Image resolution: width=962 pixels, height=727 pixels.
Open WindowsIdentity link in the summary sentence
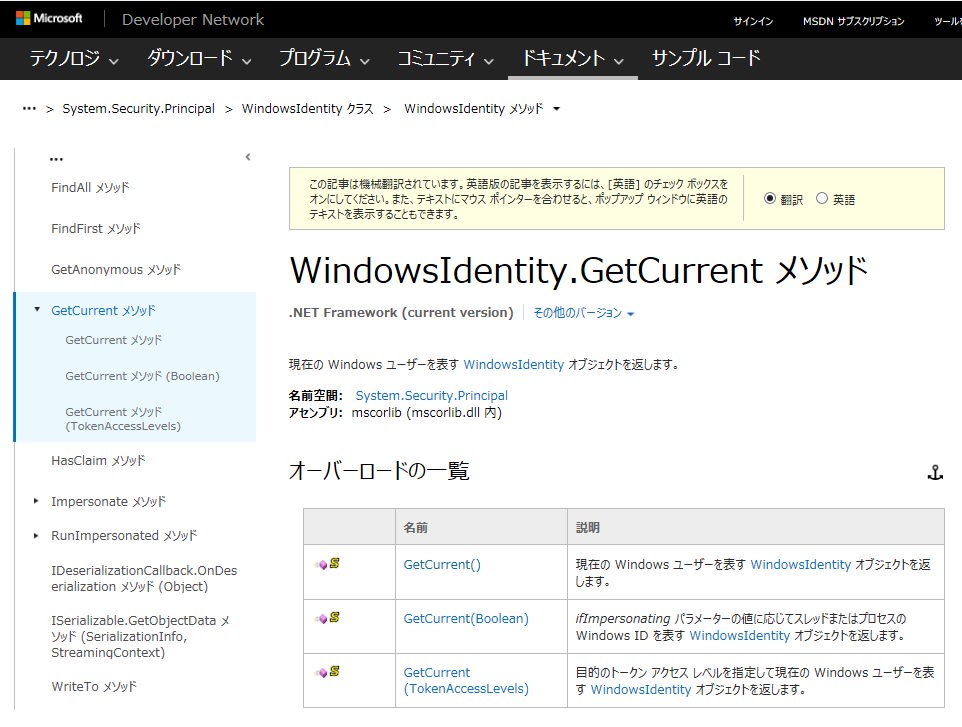click(x=514, y=364)
